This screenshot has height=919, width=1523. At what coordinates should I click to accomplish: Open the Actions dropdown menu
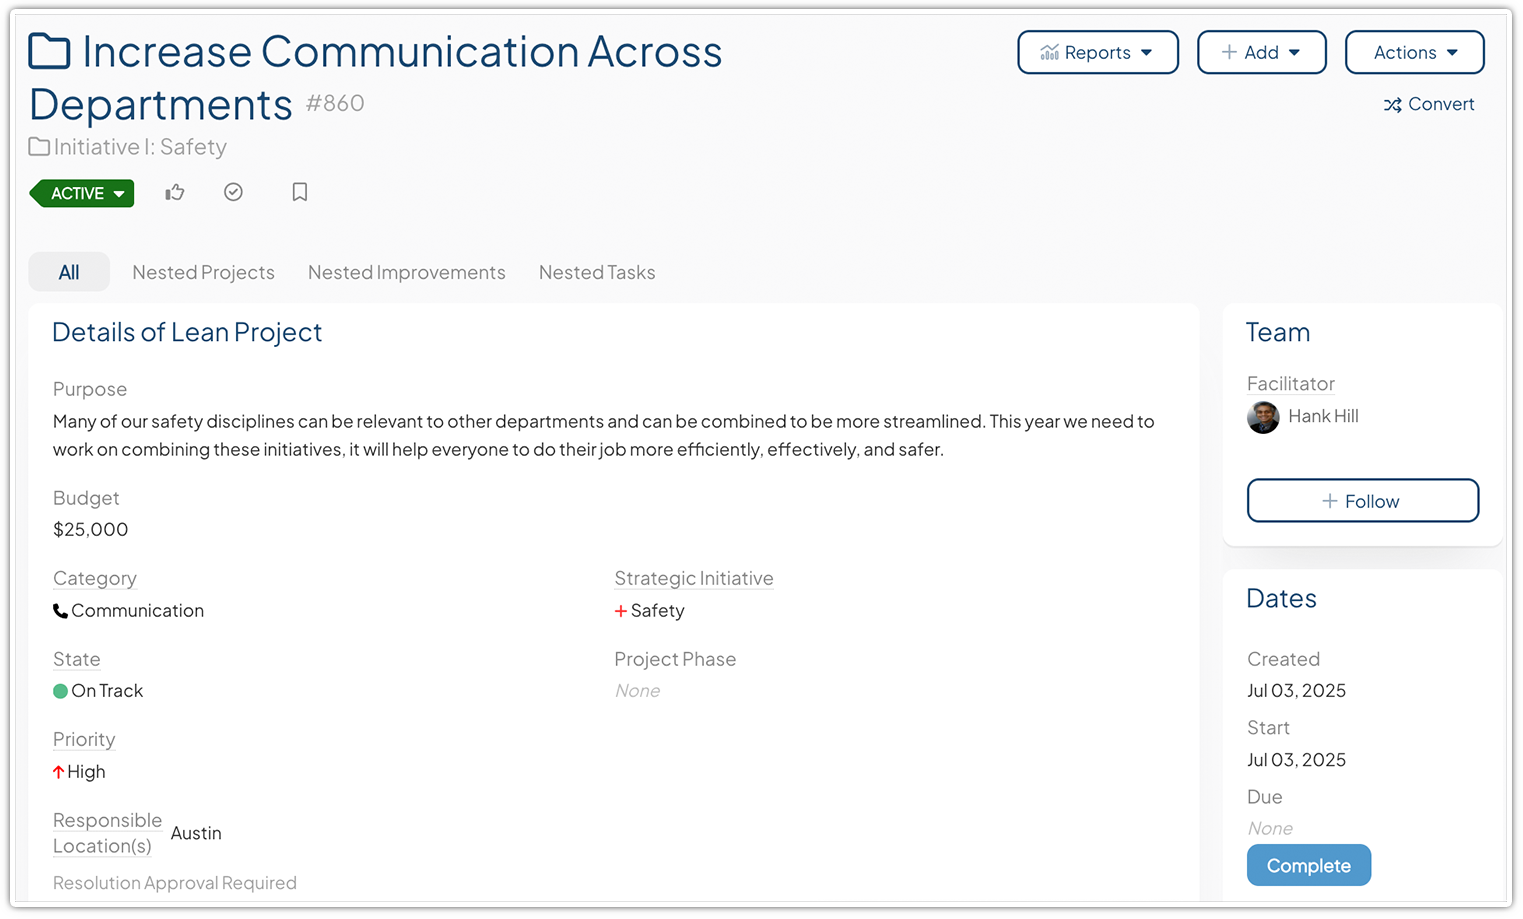1414,52
